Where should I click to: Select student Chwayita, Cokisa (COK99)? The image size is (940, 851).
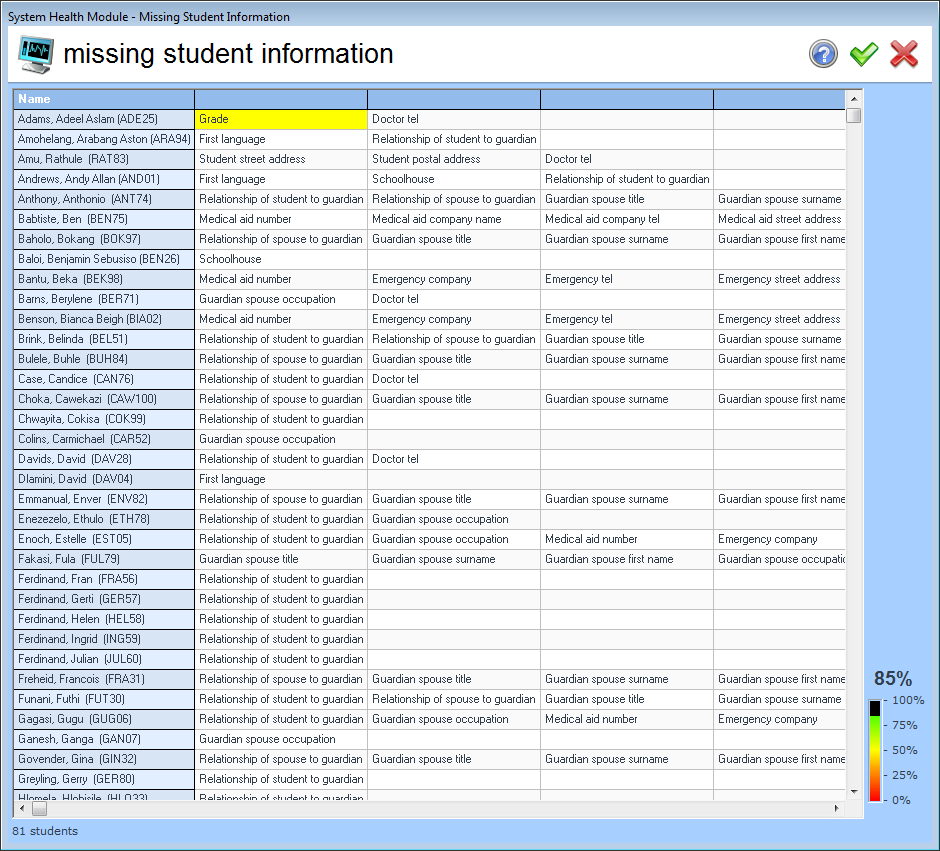click(104, 419)
